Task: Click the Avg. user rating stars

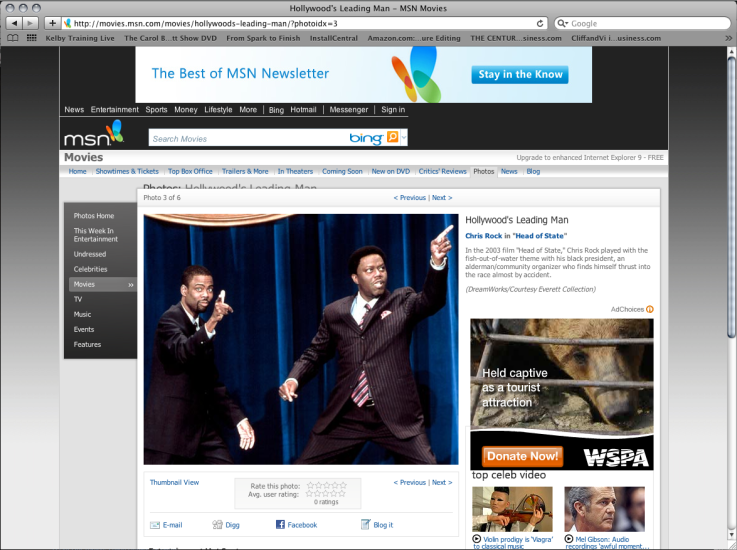Action: 326,494
